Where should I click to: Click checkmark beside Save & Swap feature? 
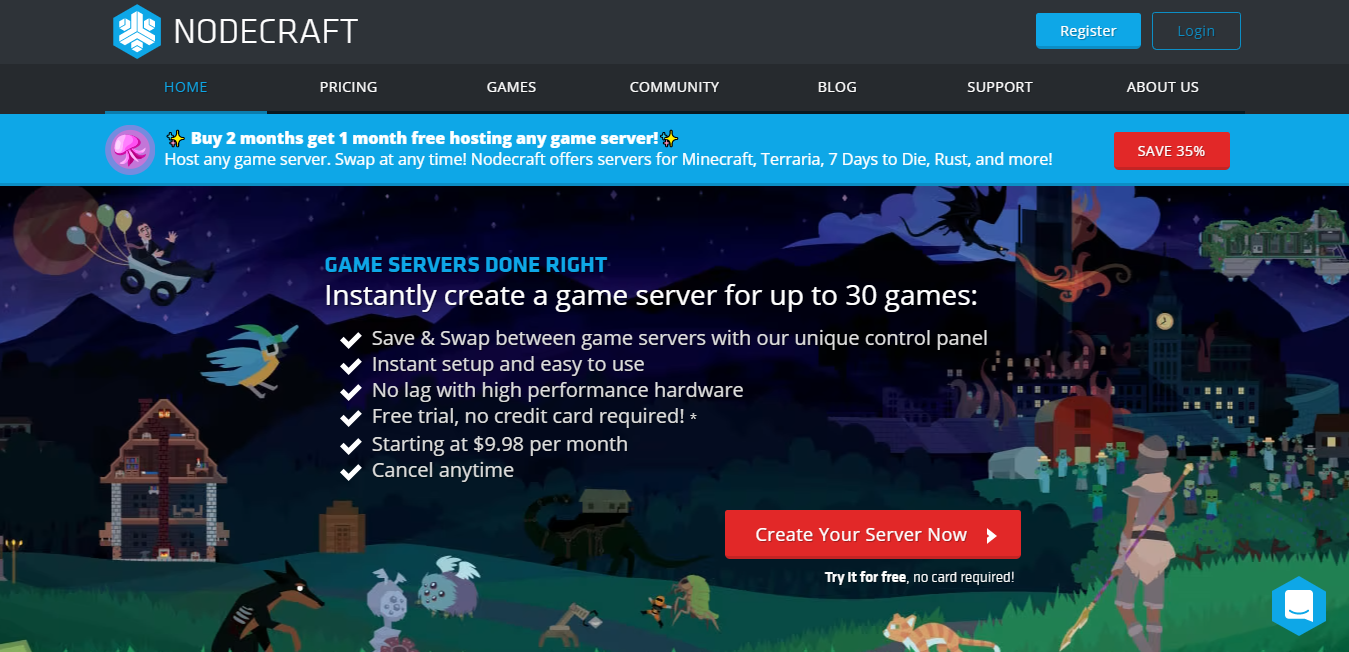[x=350, y=340]
